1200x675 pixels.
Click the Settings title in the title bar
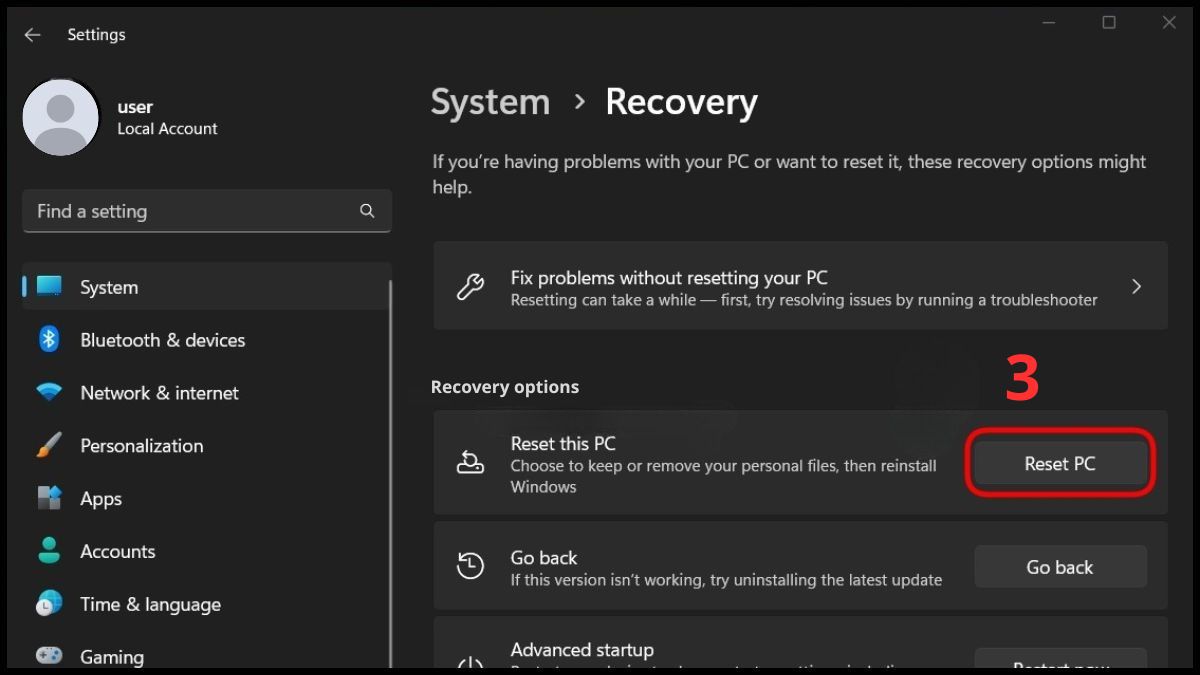(96, 34)
